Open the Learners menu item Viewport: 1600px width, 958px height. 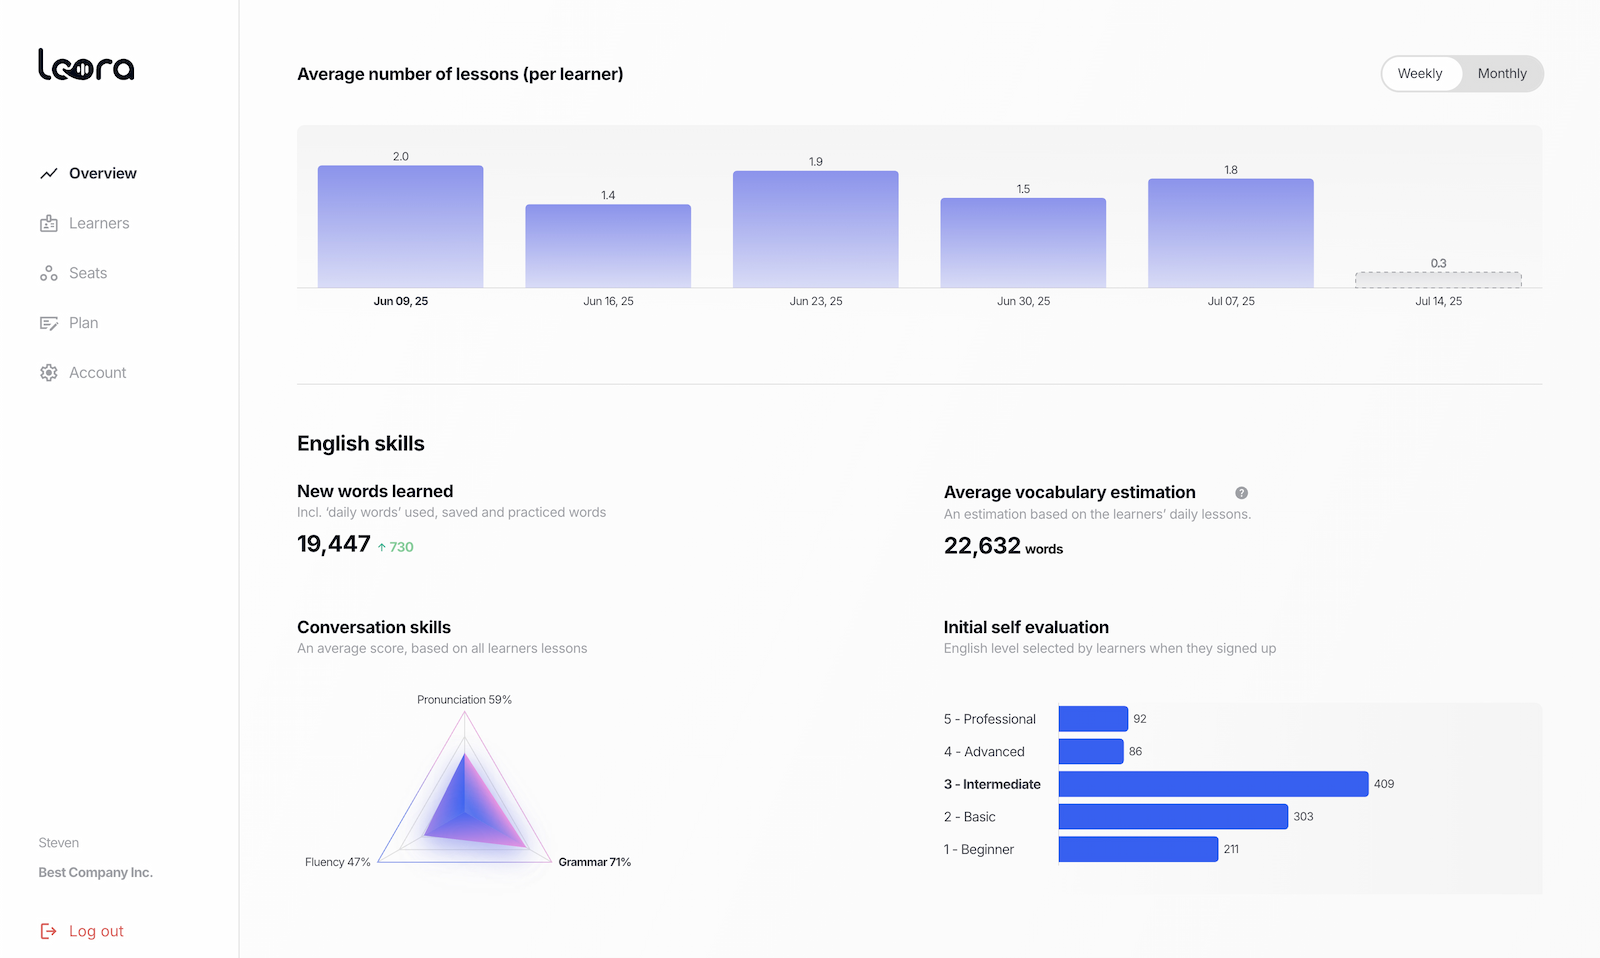point(99,224)
